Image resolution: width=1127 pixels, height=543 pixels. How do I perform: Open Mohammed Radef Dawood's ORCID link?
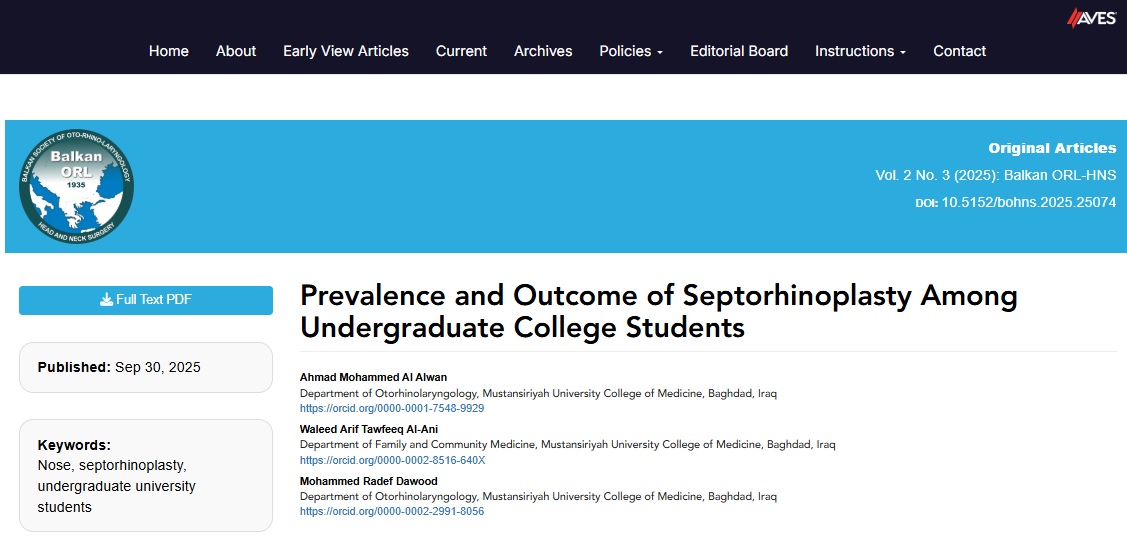tap(392, 511)
